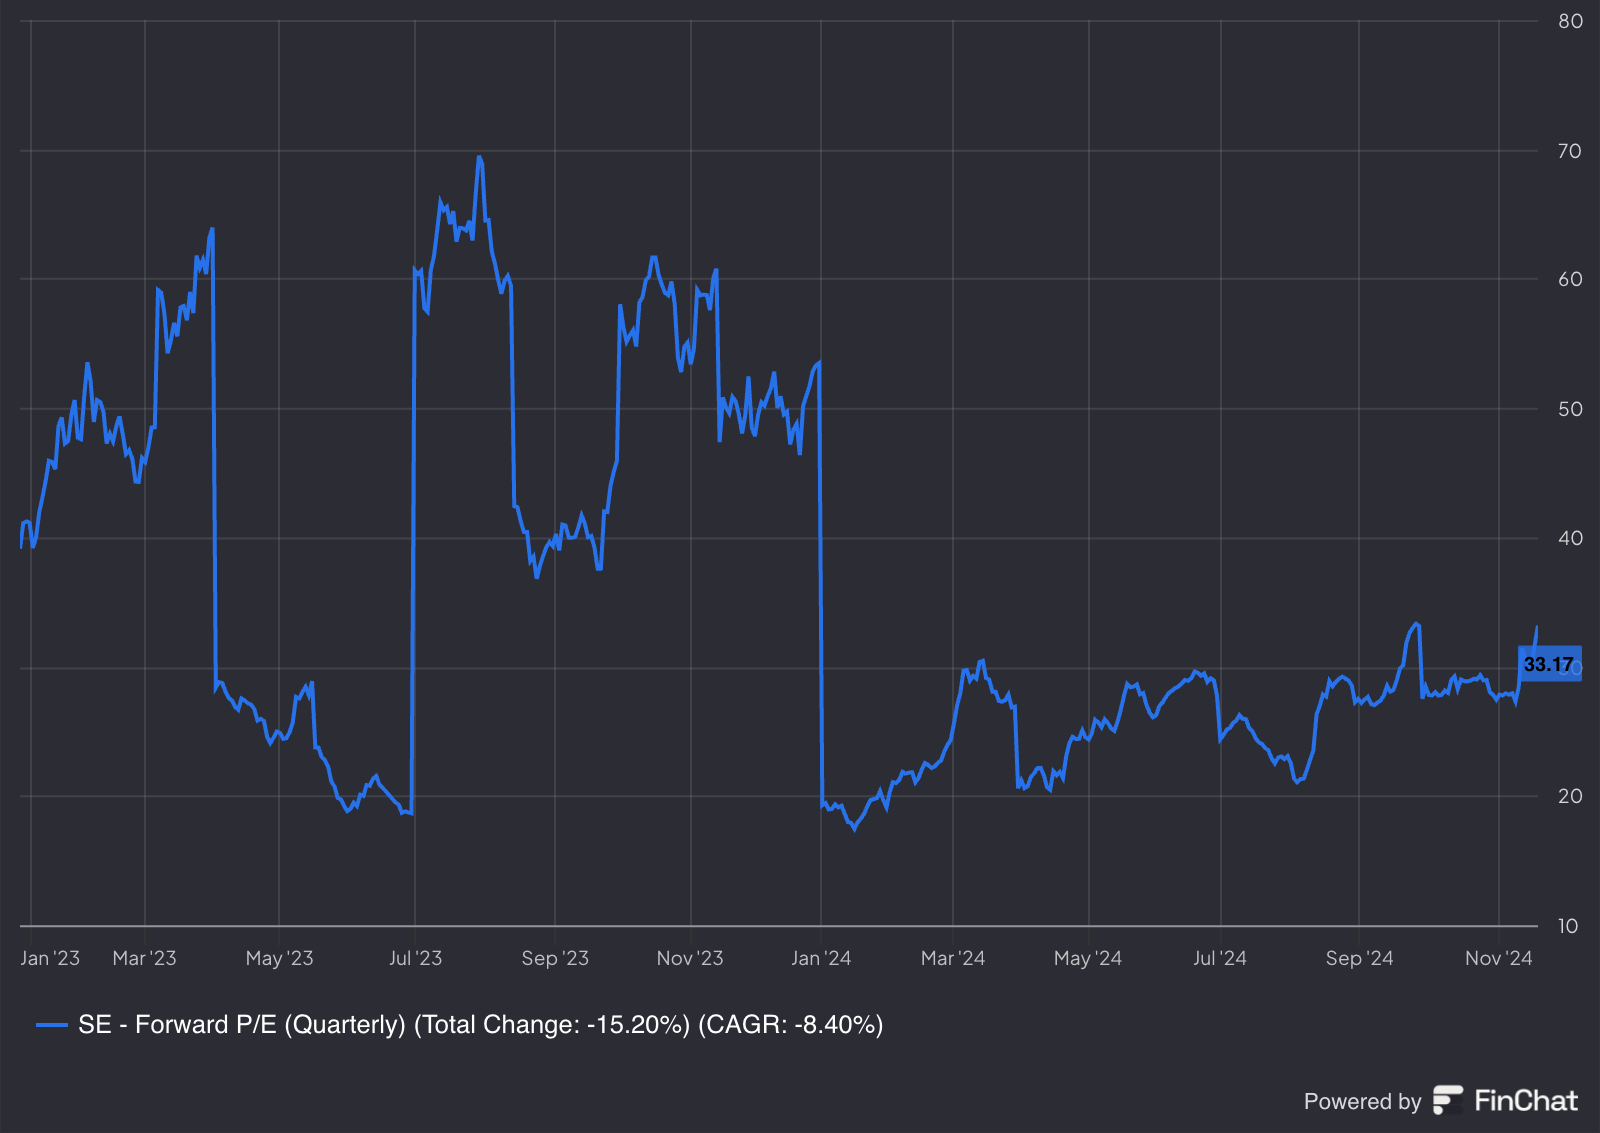The image size is (1600, 1133).
Task: Click the Mar '24 axis label
Action: (953, 958)
